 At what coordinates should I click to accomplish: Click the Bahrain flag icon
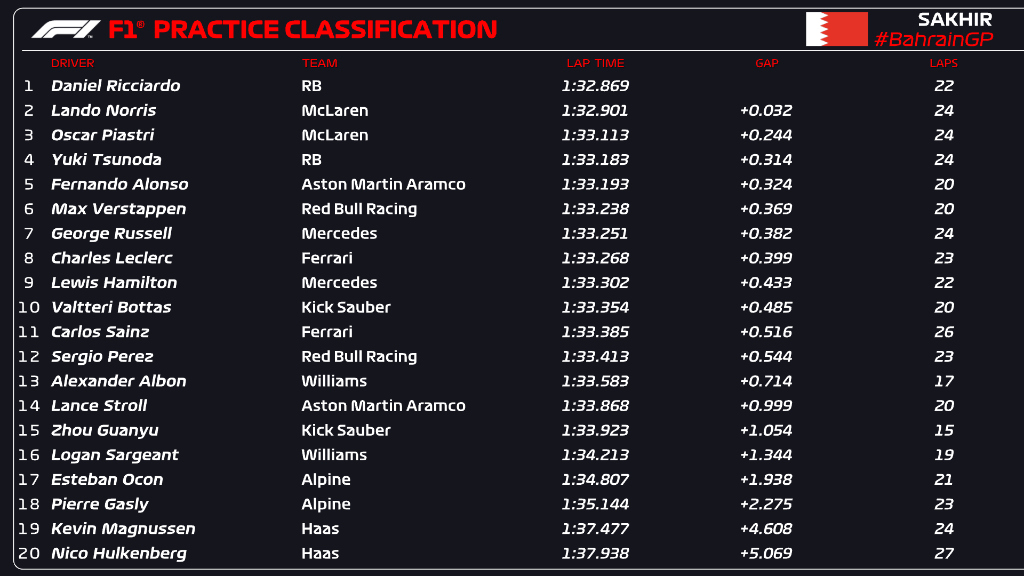(x=837, y=29)
